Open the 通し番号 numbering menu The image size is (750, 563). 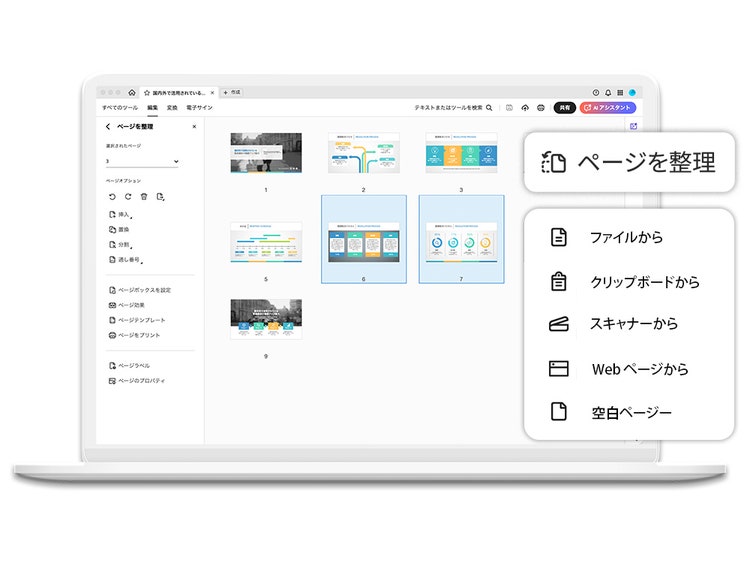[x=126, y=260]
